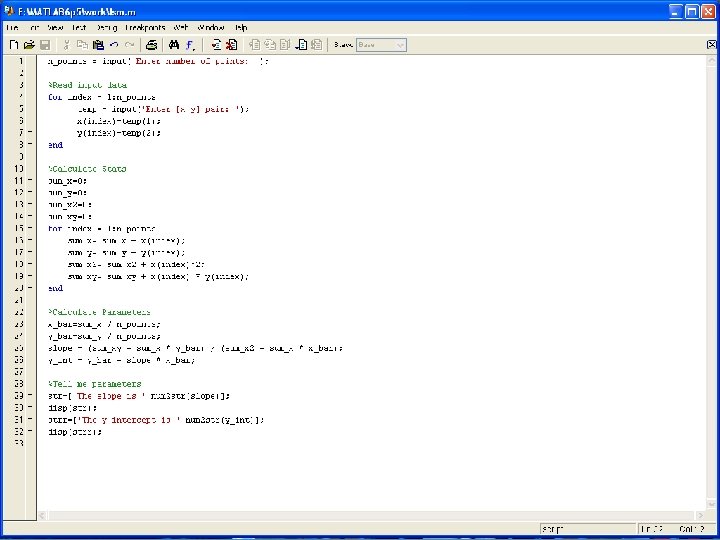Screen dimensions: 720x540
Task: Open the Breakpoints menu
Action: 145,28
